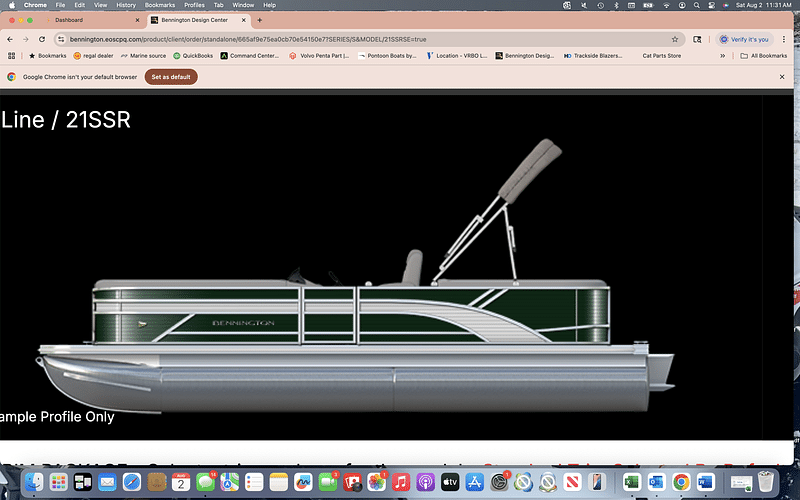800x500 pixels.
Task: Open the Bookmarks menu in the menu bar
Action: point(160,5)
